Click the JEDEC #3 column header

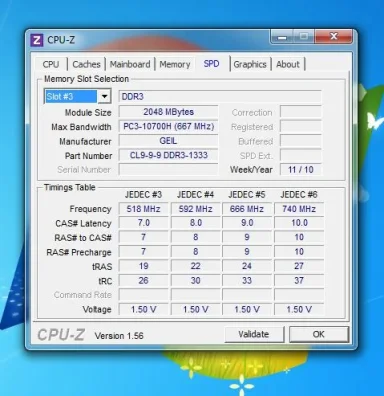(143, 195)
